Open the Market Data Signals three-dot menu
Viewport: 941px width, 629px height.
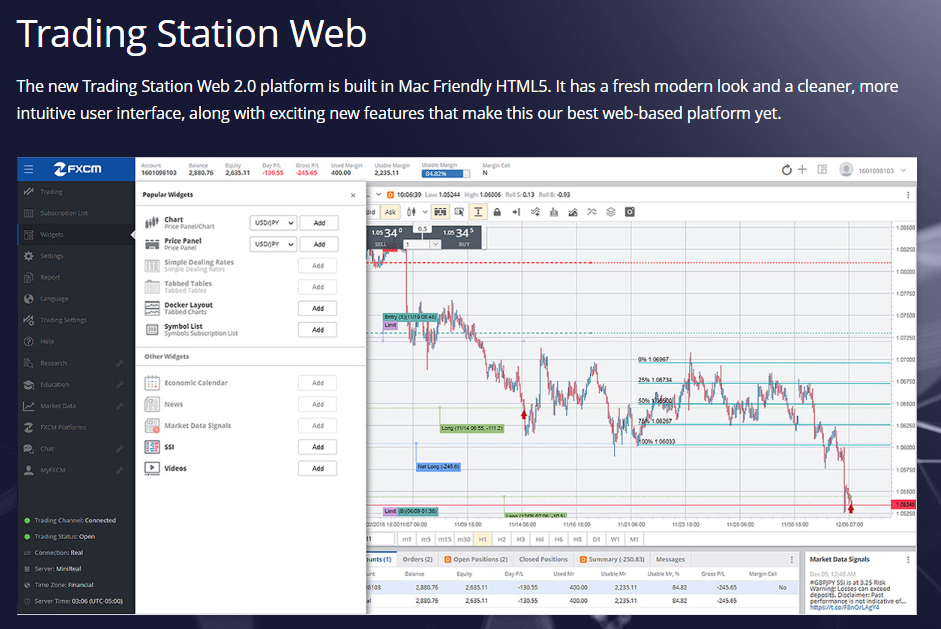(908, 559)
